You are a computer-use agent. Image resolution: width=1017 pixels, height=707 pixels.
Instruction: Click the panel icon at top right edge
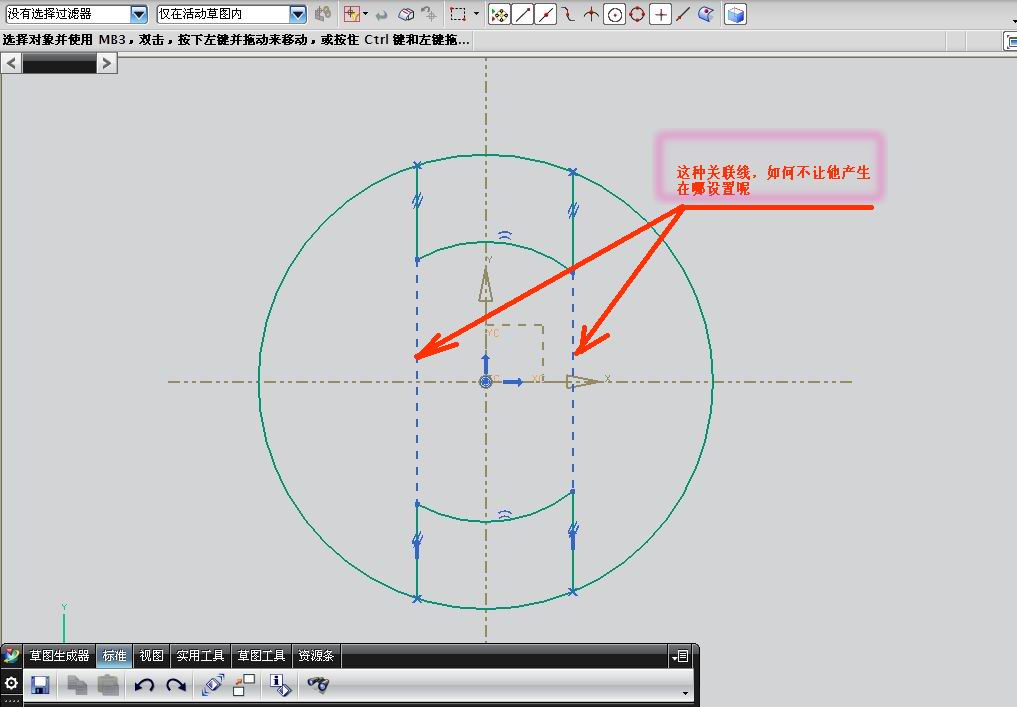click(1011, 42)
